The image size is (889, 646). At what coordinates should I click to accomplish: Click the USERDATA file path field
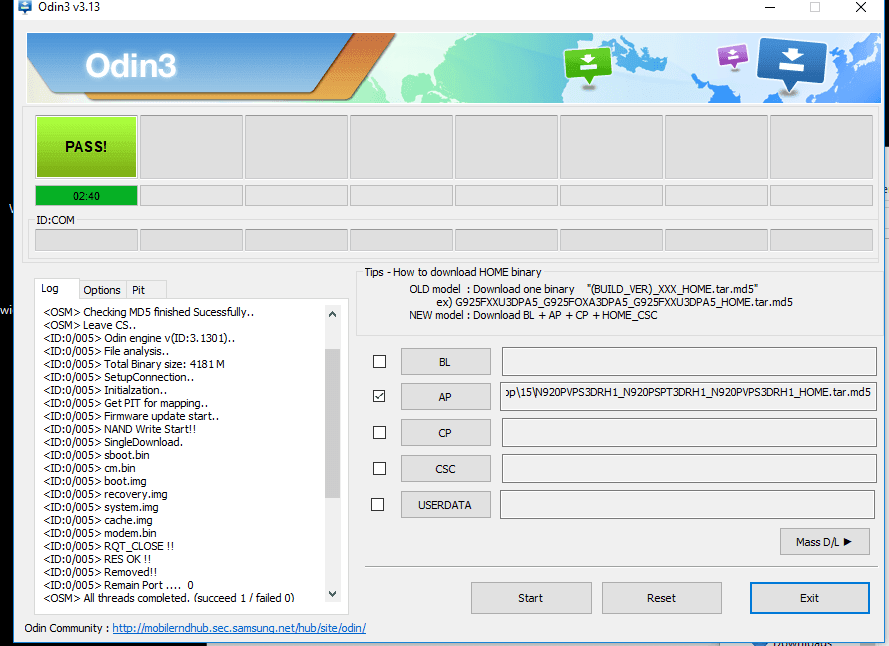687,504
